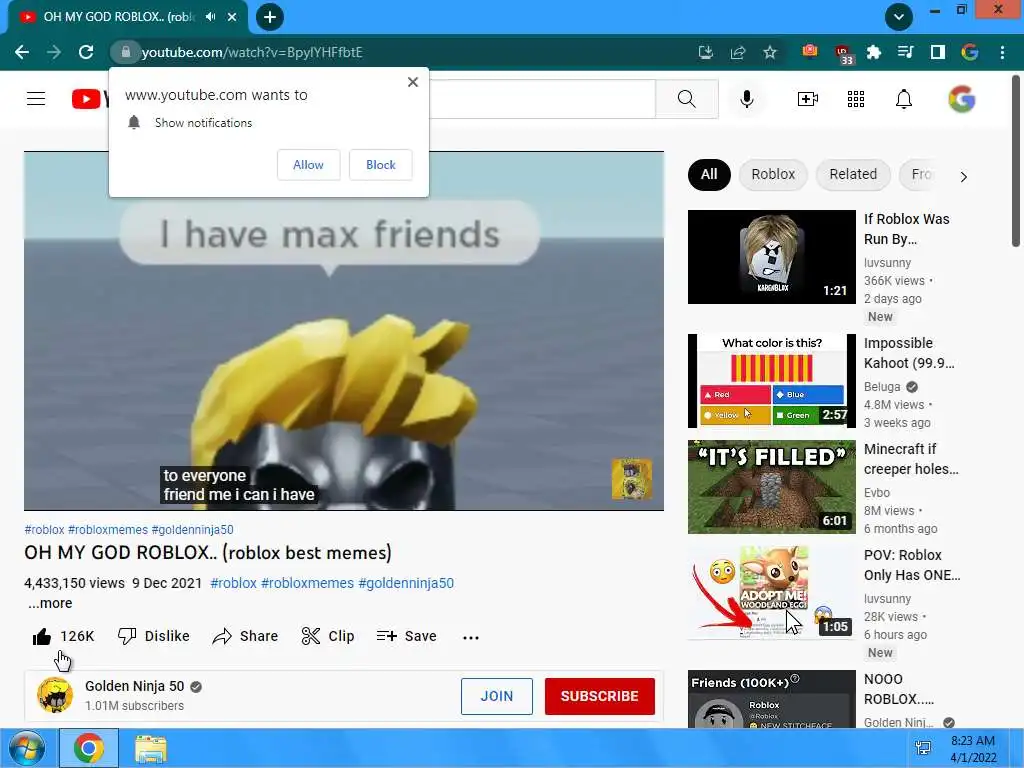Expand the description with ...more
The width and height of the screenshot is (1024, 768).
50,603
